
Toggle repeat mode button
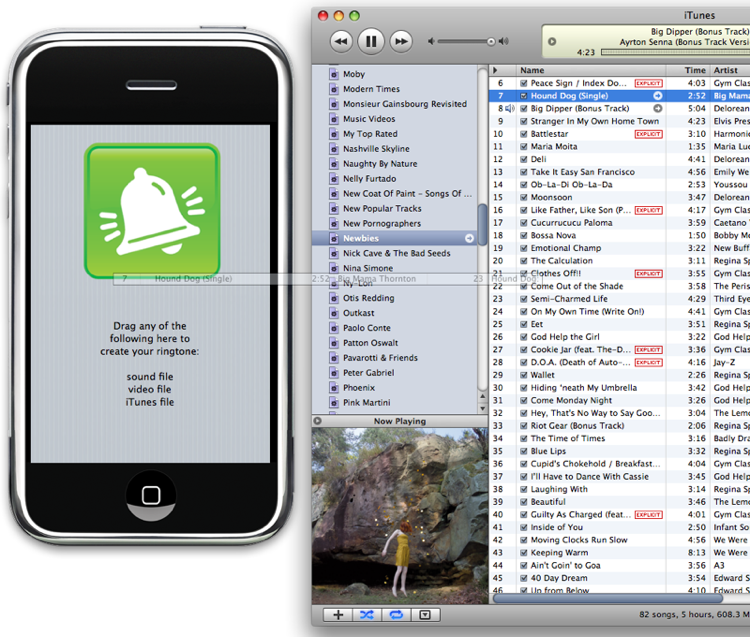[x=396, y=615]
